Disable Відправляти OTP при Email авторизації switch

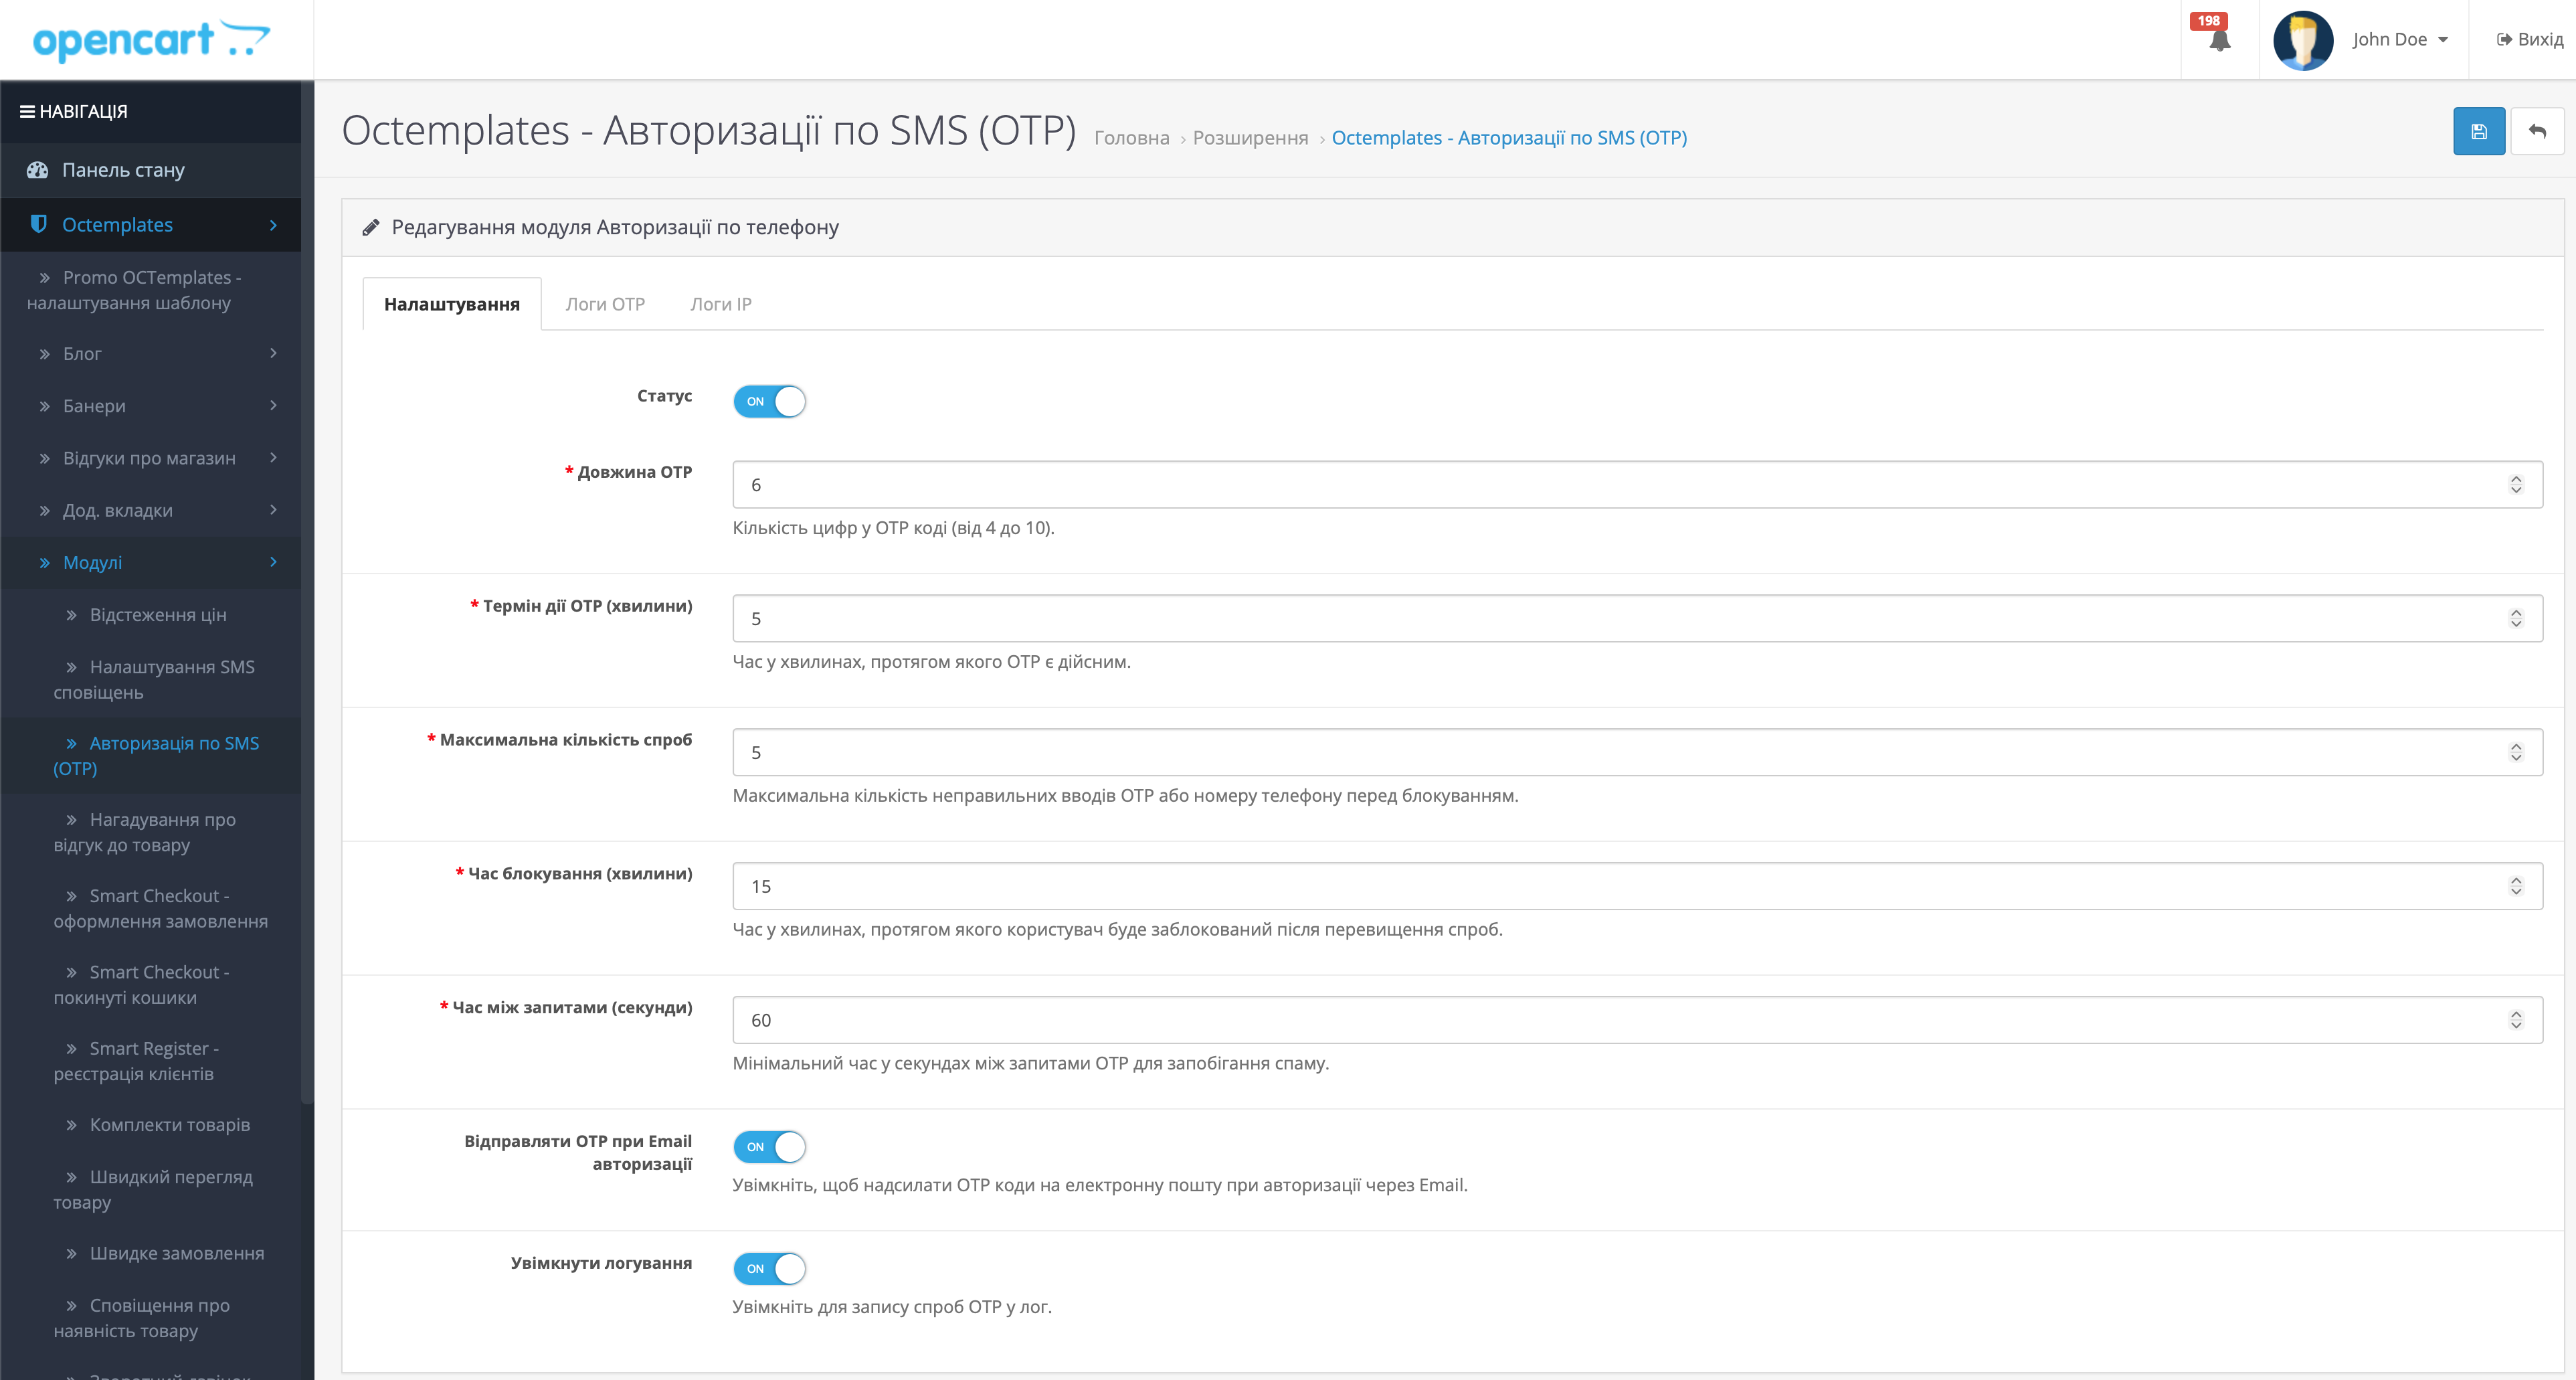click(769, 1146)
